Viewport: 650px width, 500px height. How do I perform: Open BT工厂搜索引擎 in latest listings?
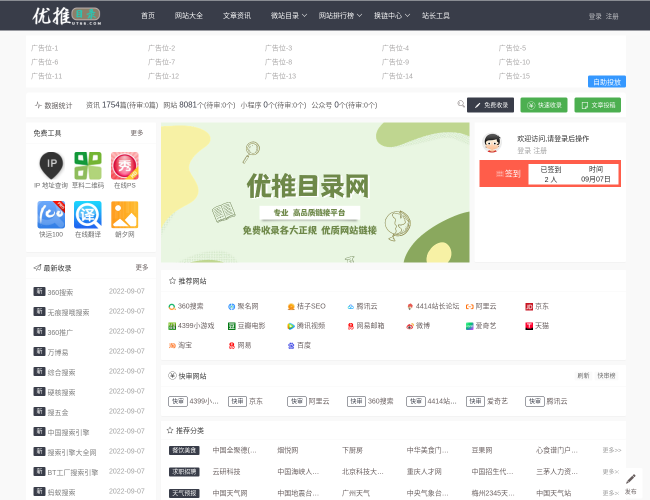(73, 472)
